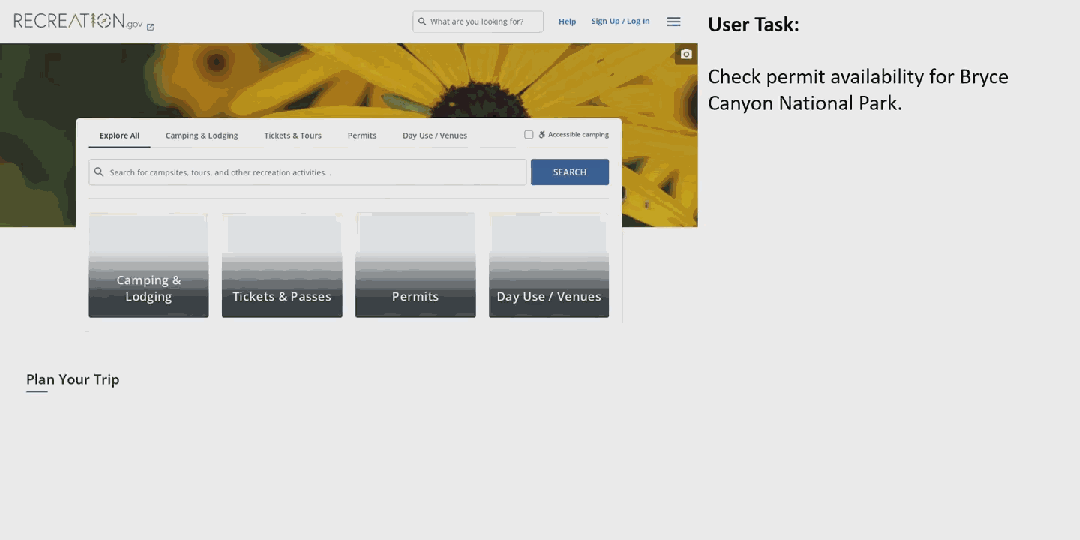Viewport: 1080px width, 540px height.
Task: Click the camera icon on the banner photo
Action: click(x=685, y=54)
